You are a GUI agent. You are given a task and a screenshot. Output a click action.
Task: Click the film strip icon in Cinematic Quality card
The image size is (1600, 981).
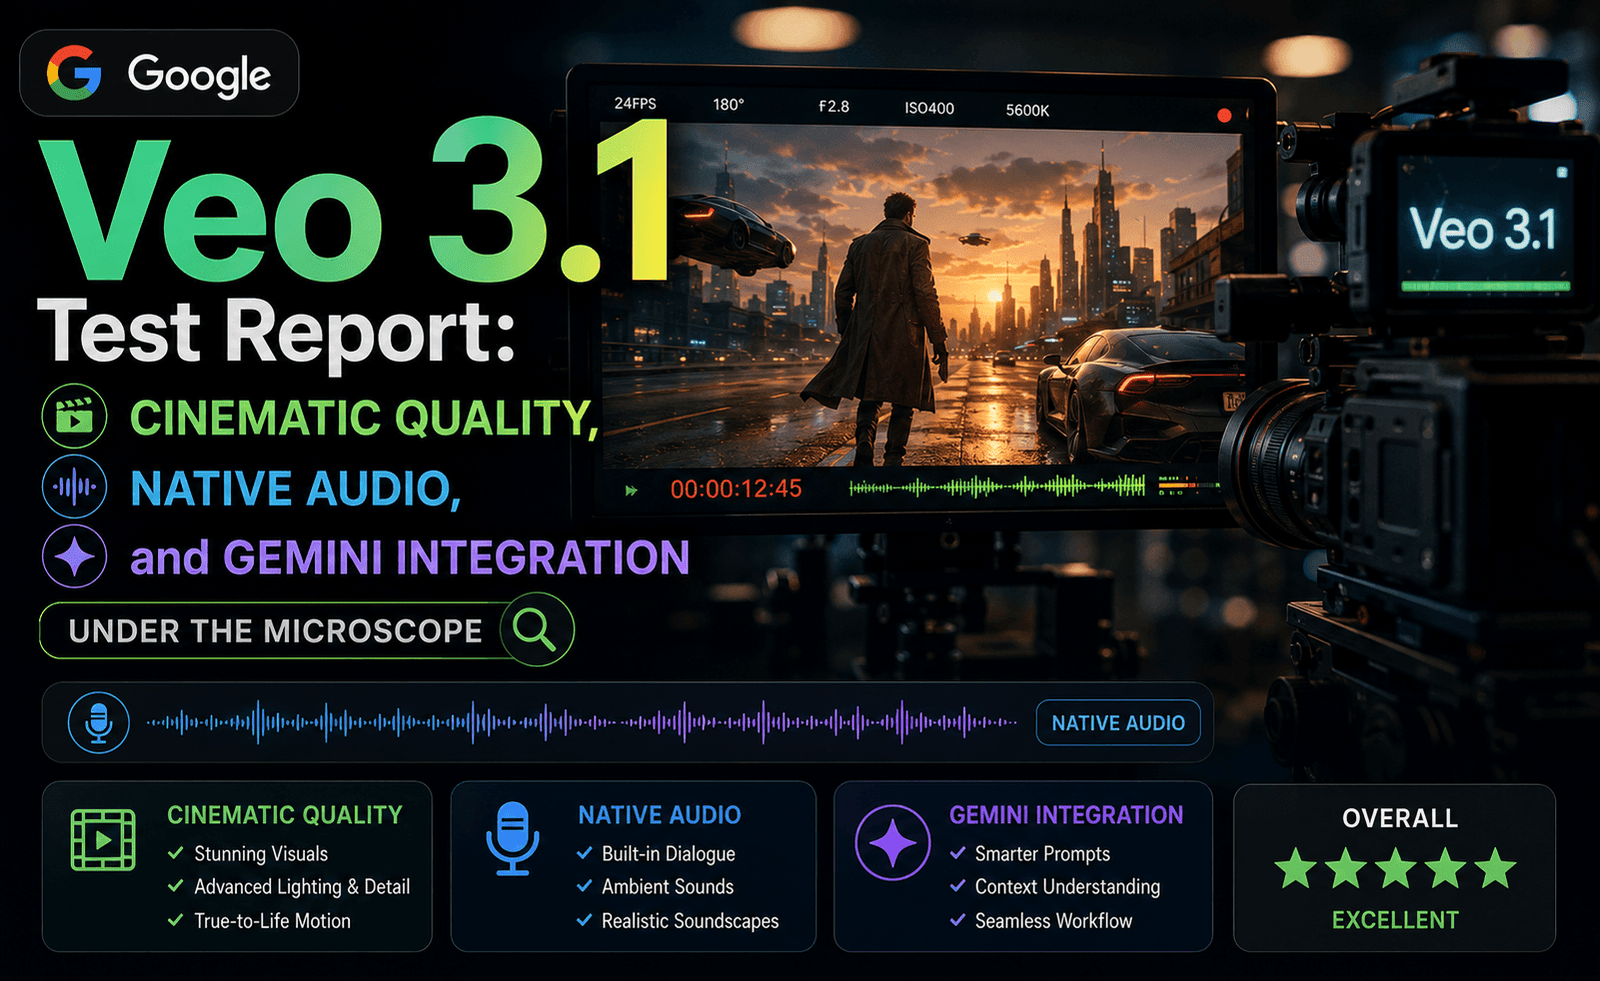(103, 840)
